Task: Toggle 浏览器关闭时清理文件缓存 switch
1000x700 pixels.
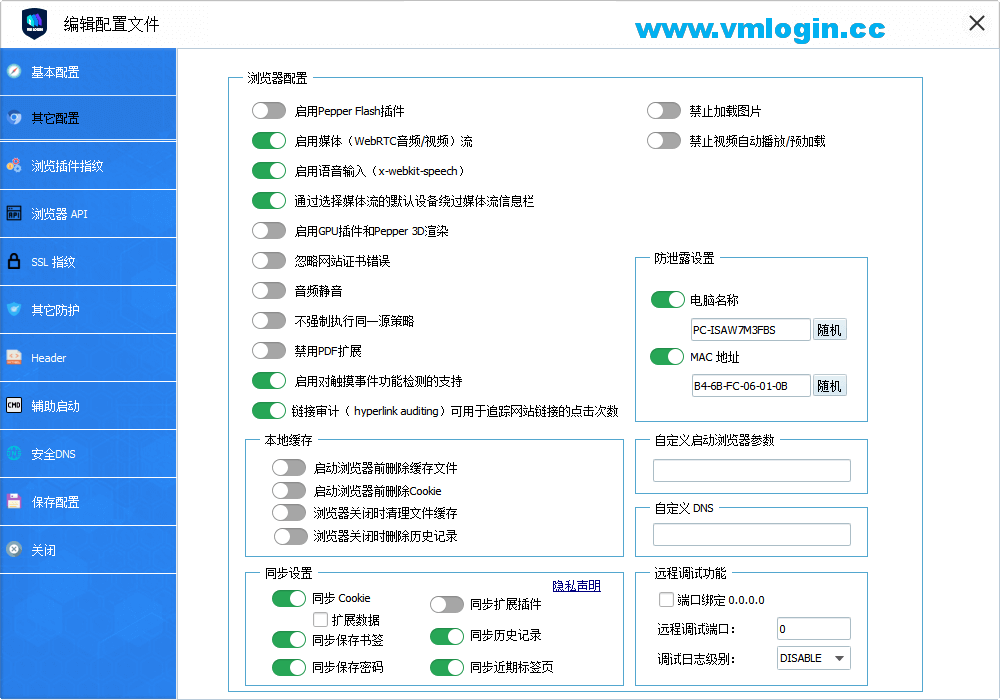Action: pyautogui.click(x=289, y=513)
